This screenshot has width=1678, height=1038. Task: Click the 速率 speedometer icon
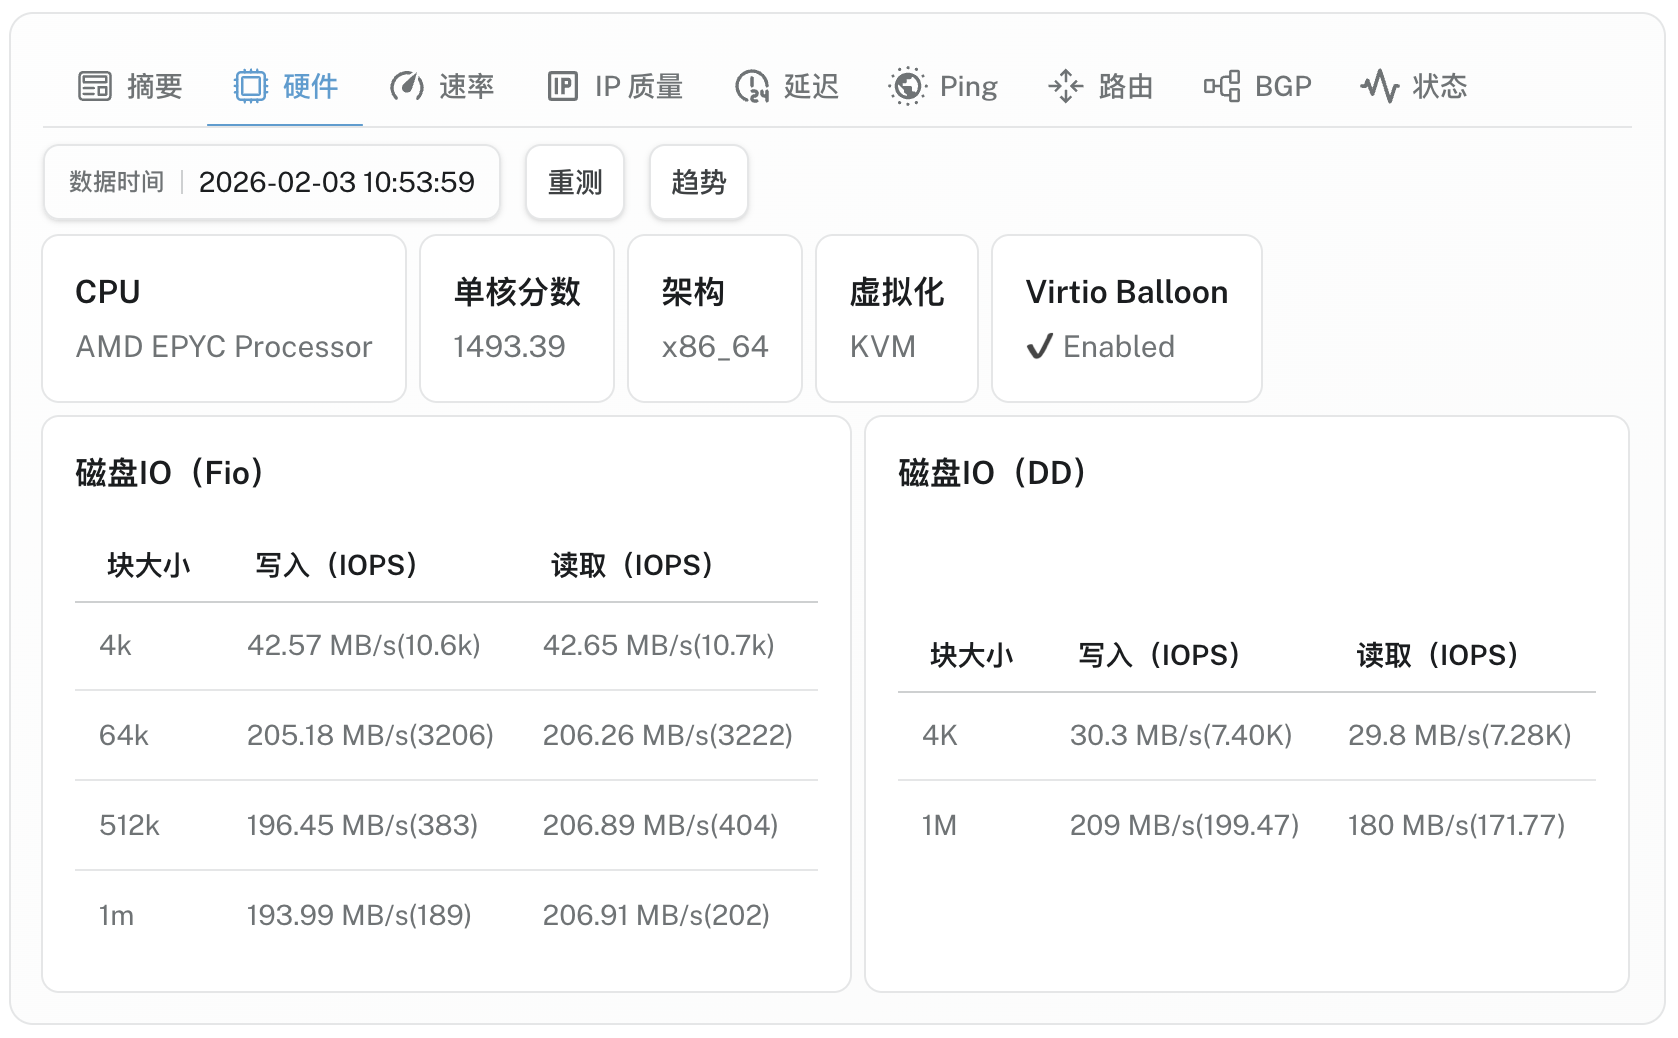(x=406, y=86)
